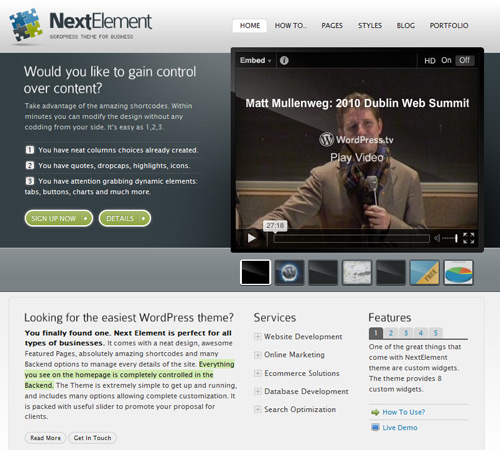Viewport: 500px width, 450px height.
Task: Click the 27:18 video time tooltip
Action: 275,226
